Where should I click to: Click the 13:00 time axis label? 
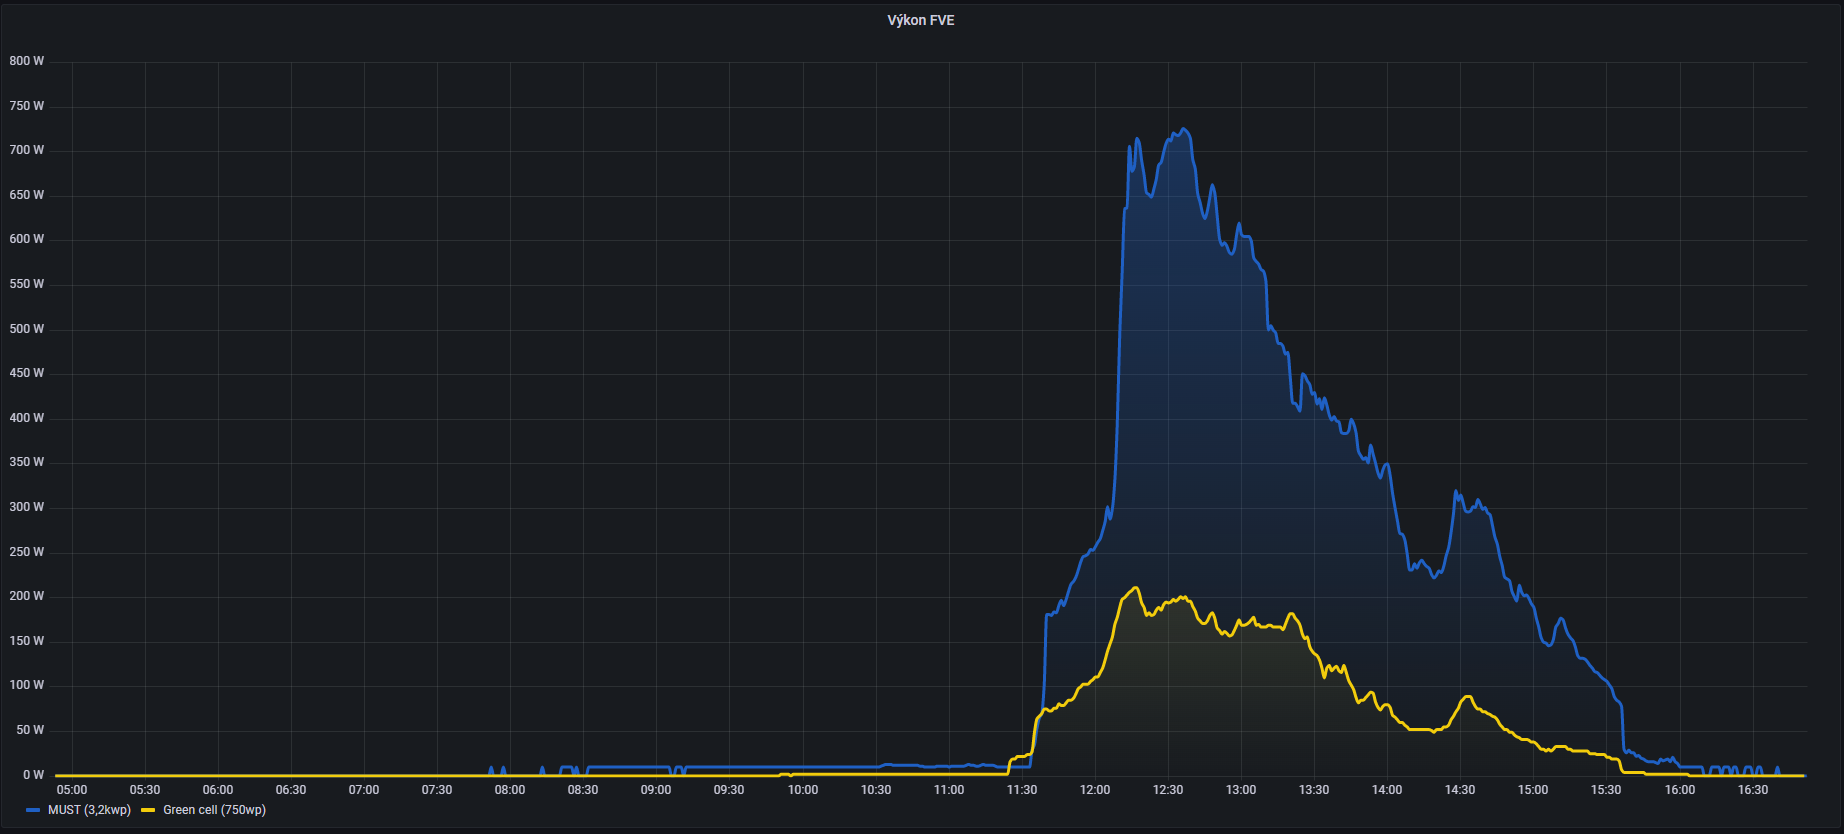pyautogui.click(x=1241, y=790)
